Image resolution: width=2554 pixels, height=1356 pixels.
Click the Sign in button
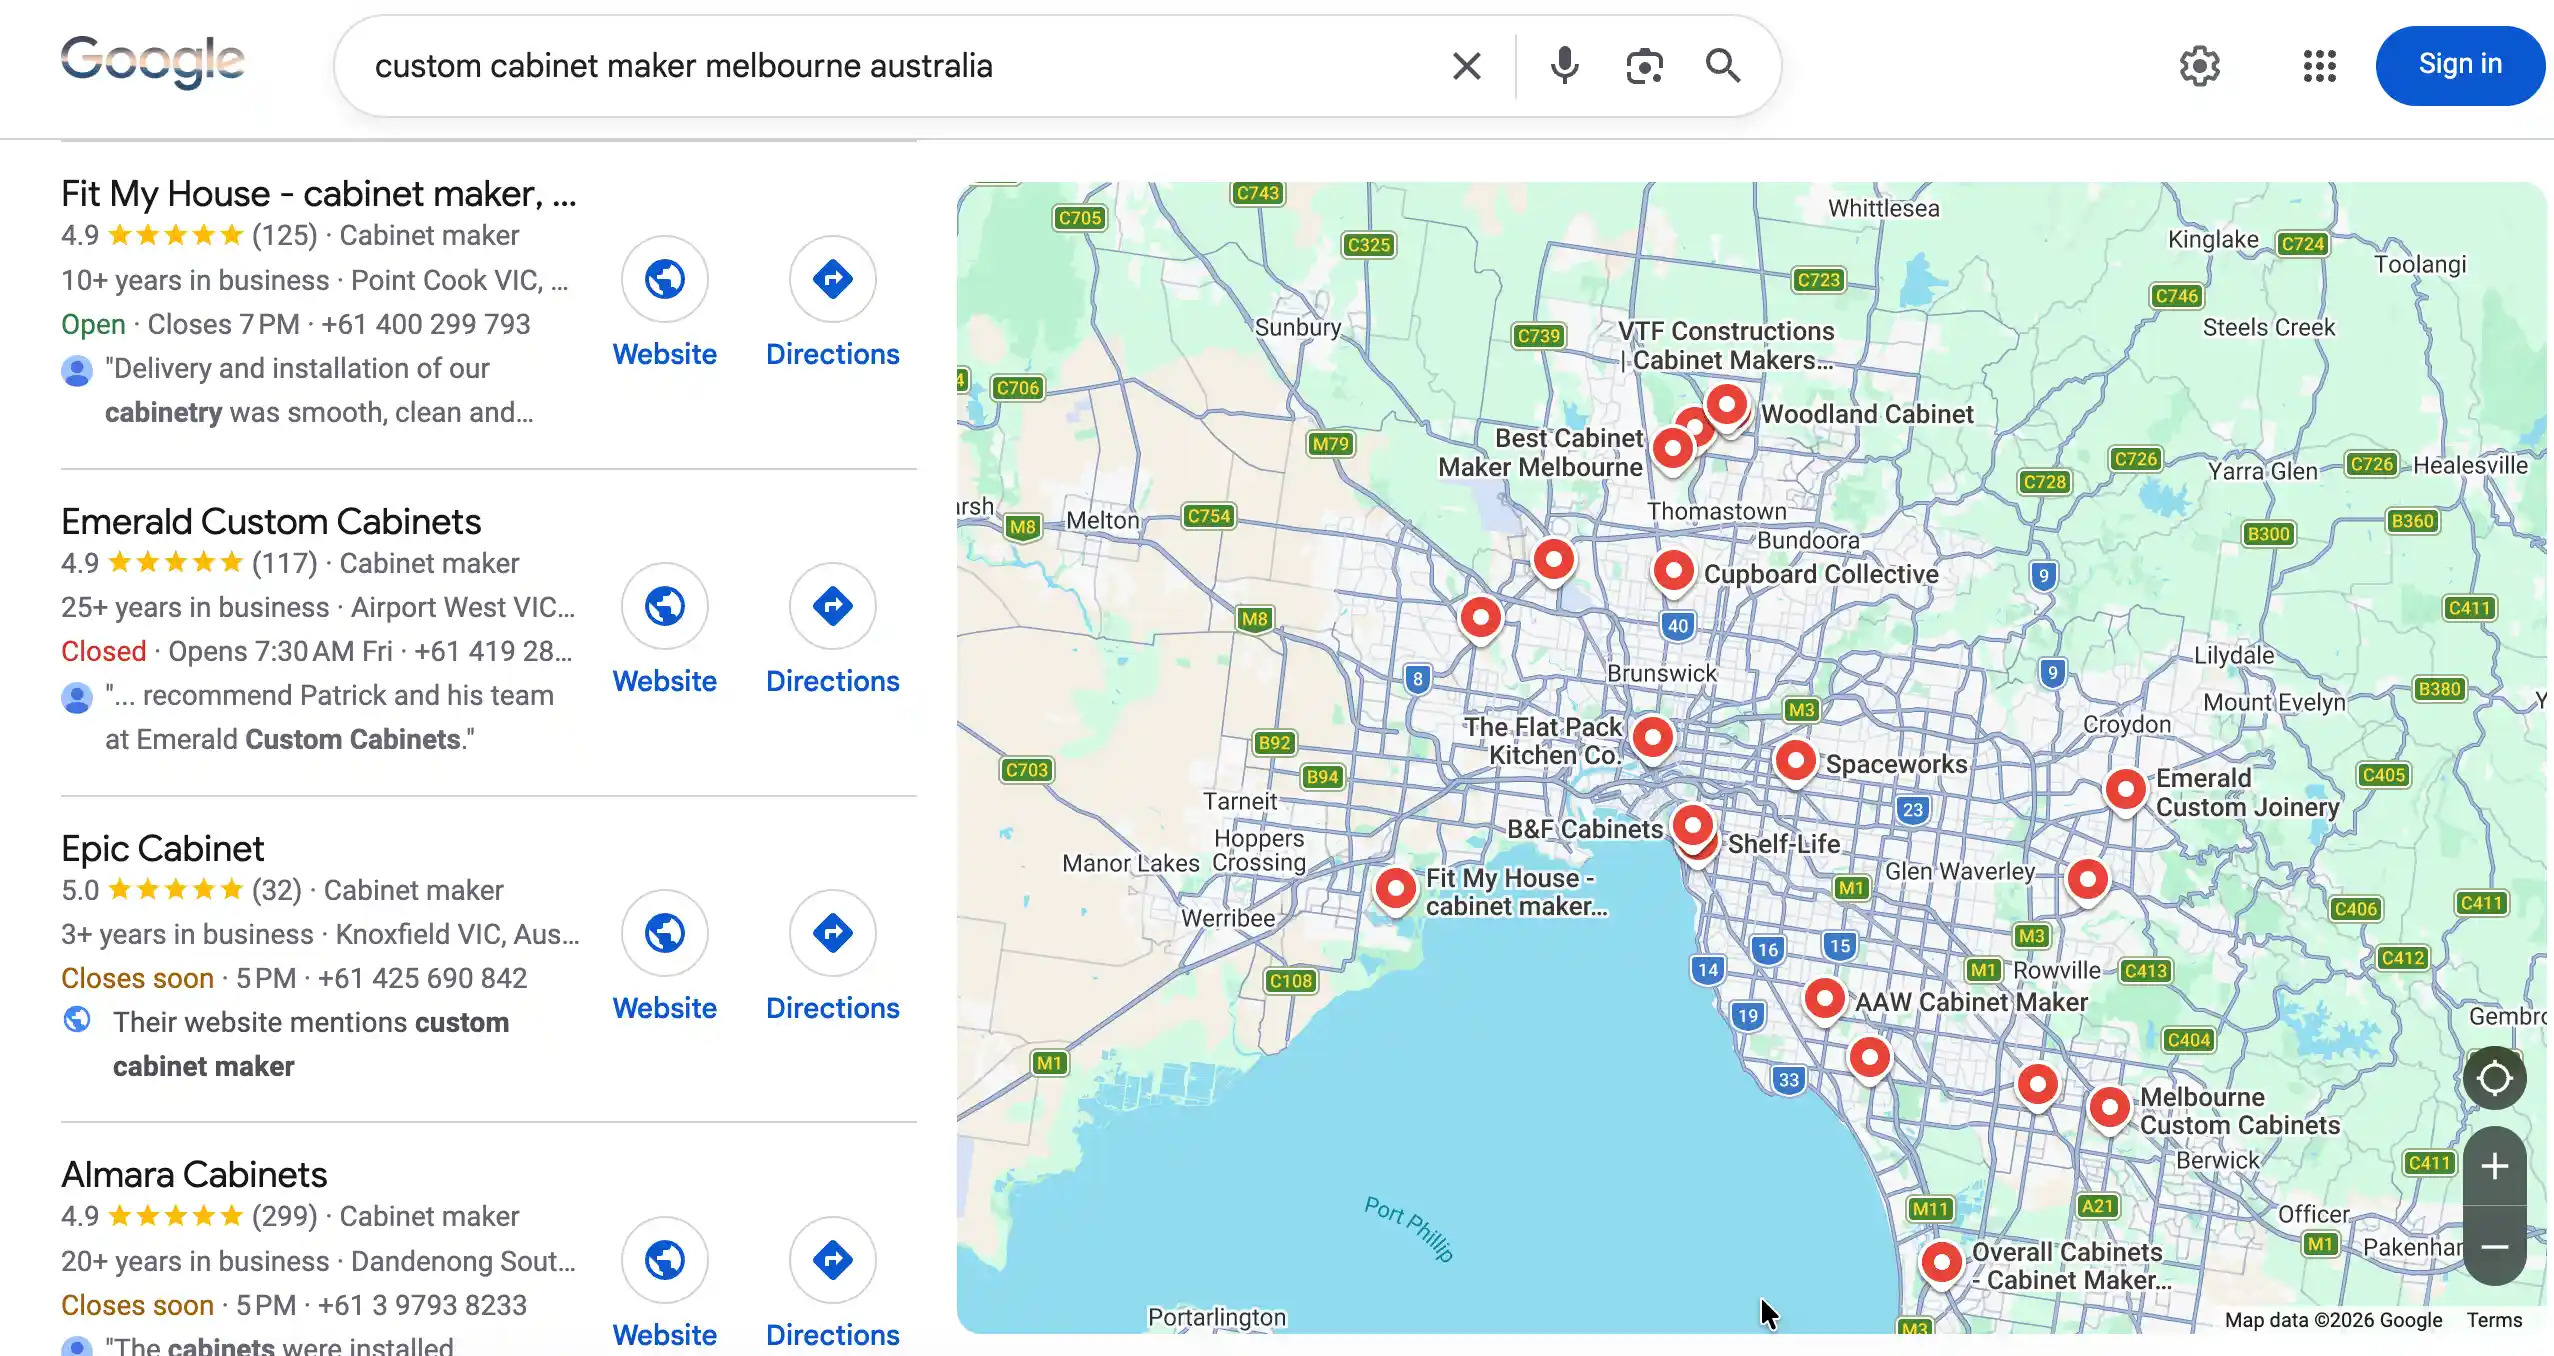coord(2460,65)
